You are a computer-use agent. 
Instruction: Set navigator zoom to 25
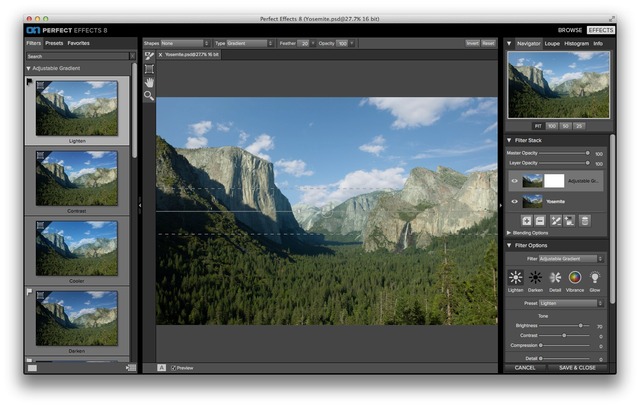pos(579,126)
